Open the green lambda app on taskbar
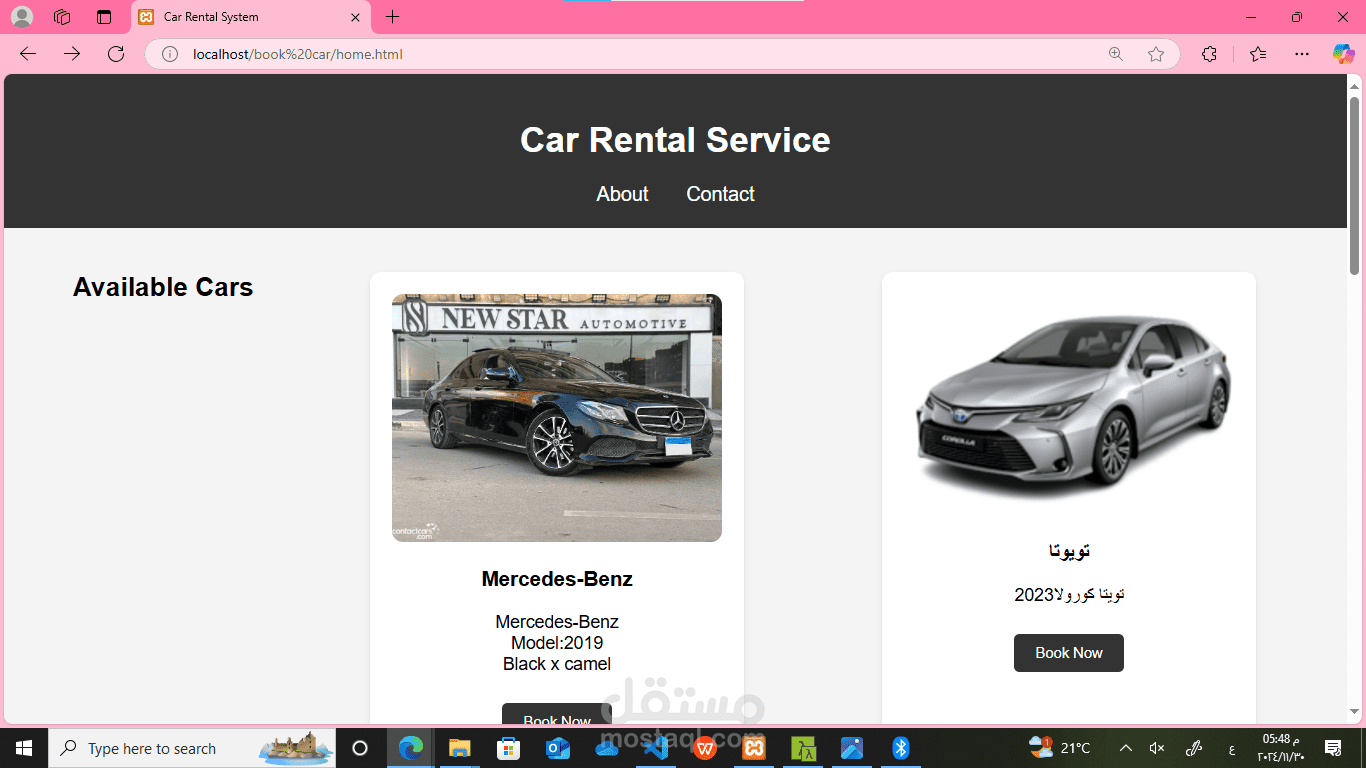1366x768 pixels. [803, 748]
